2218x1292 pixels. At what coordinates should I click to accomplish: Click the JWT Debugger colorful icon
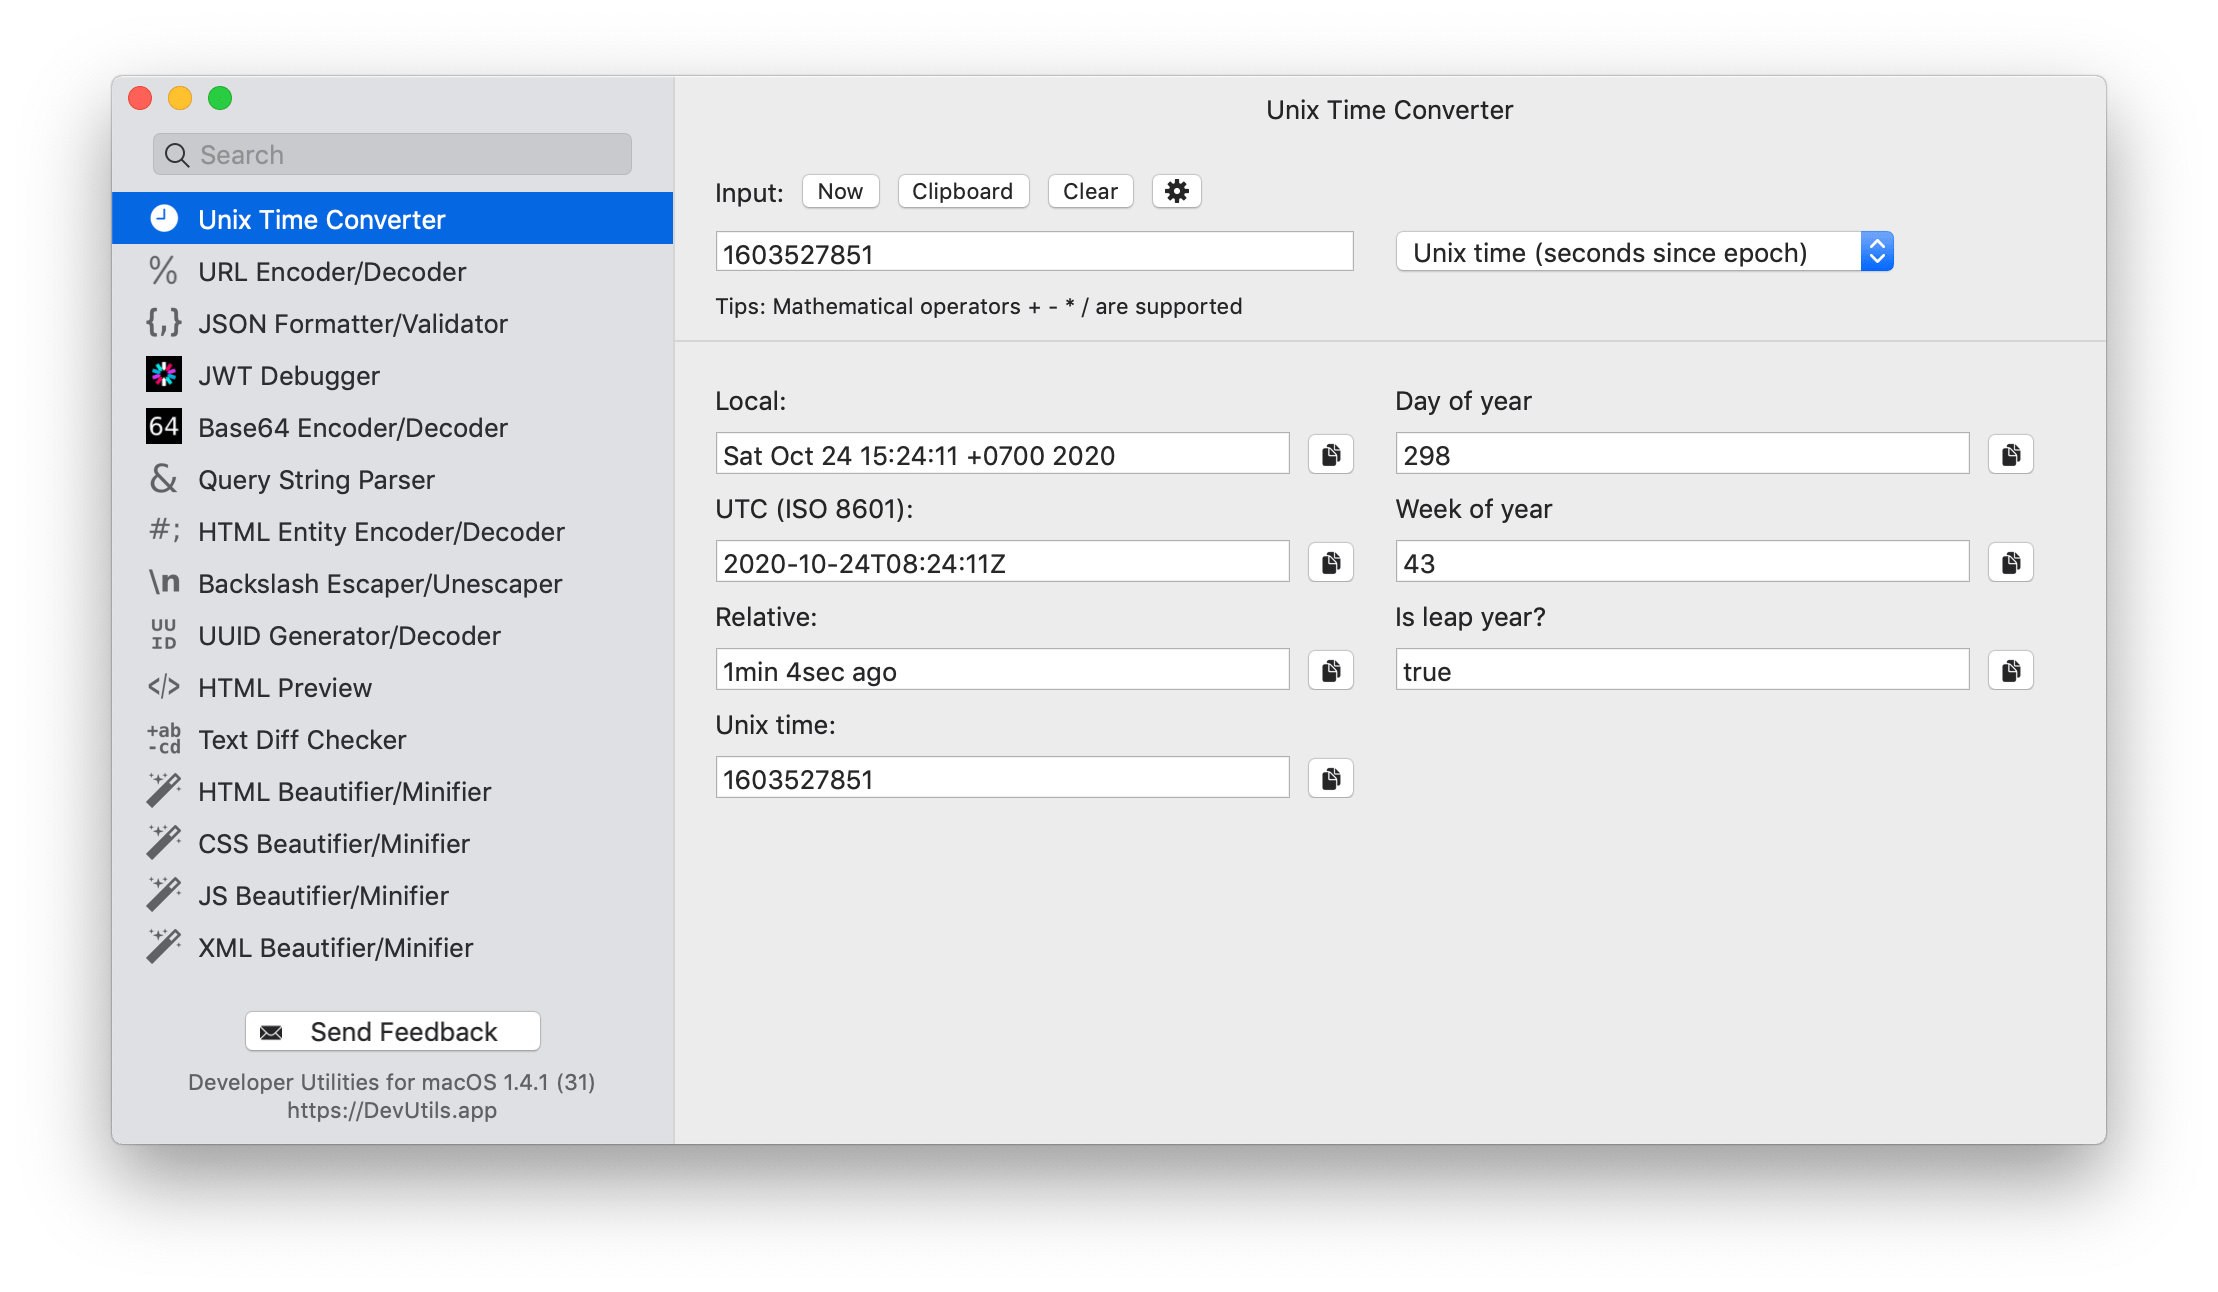click(x=163, y=374)
